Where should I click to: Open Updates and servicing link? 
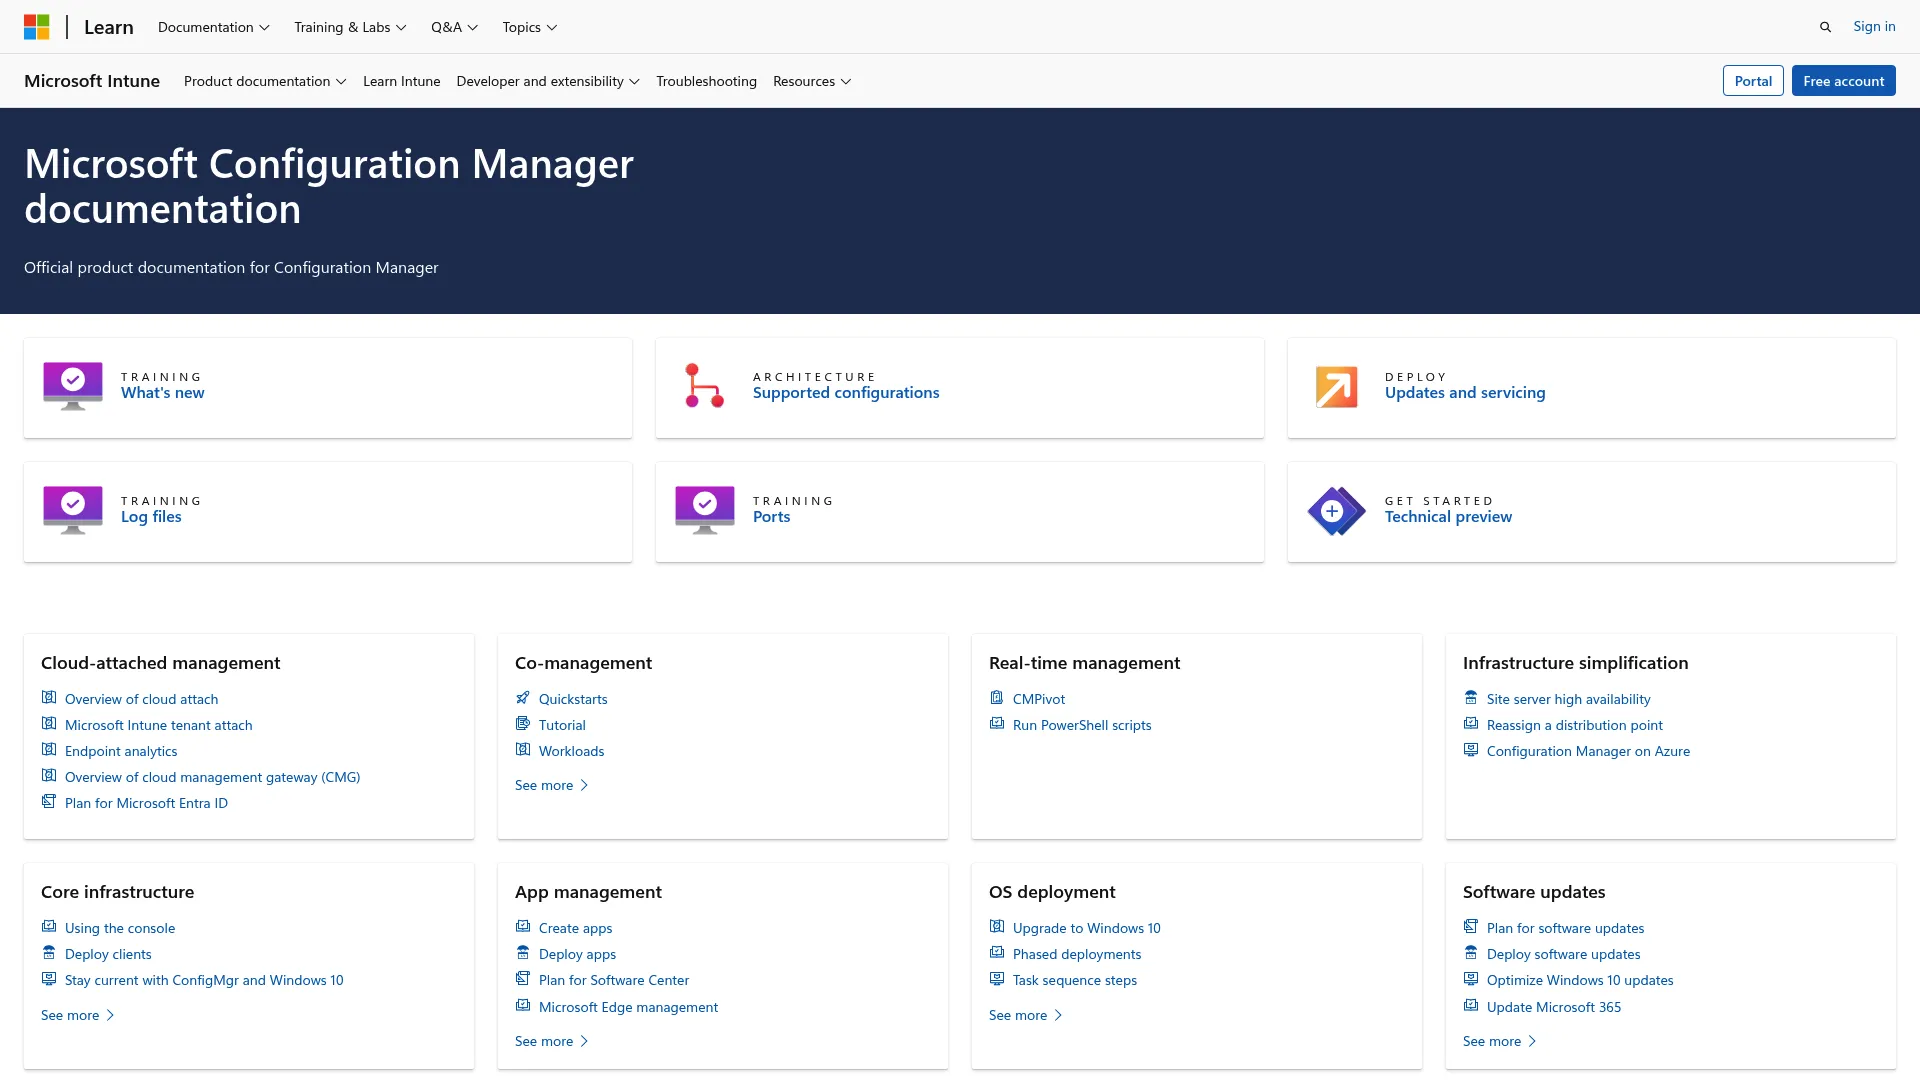1465,393
